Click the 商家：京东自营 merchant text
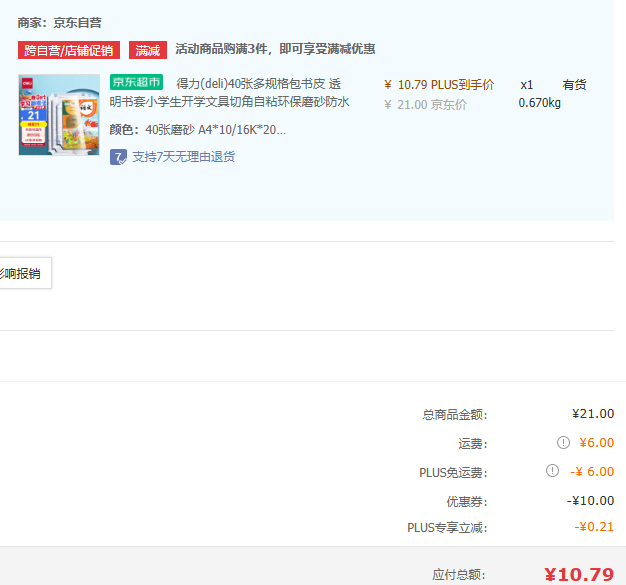 click(x=59, y=22)
